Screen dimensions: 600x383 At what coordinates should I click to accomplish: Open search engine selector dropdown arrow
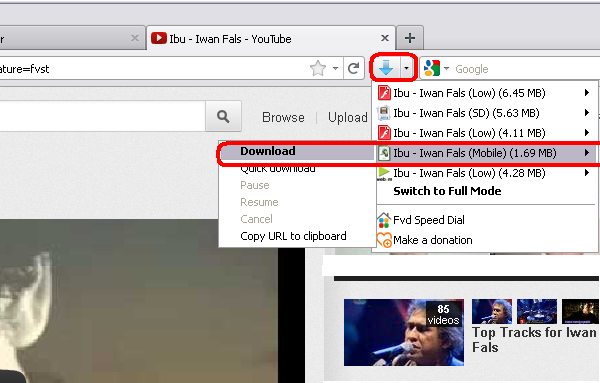pos(446,68)
